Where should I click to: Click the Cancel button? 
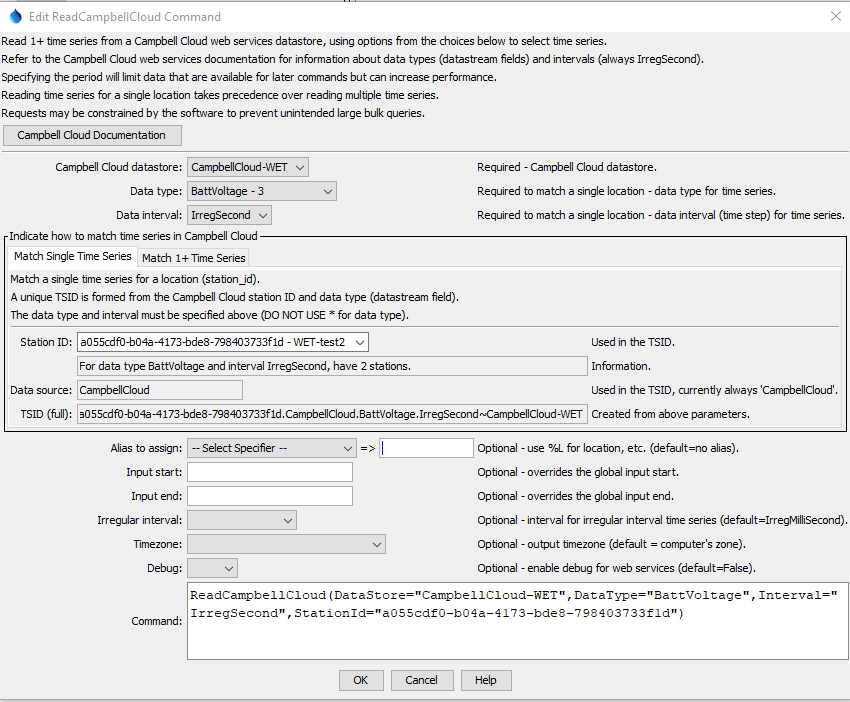coord(421,680)
